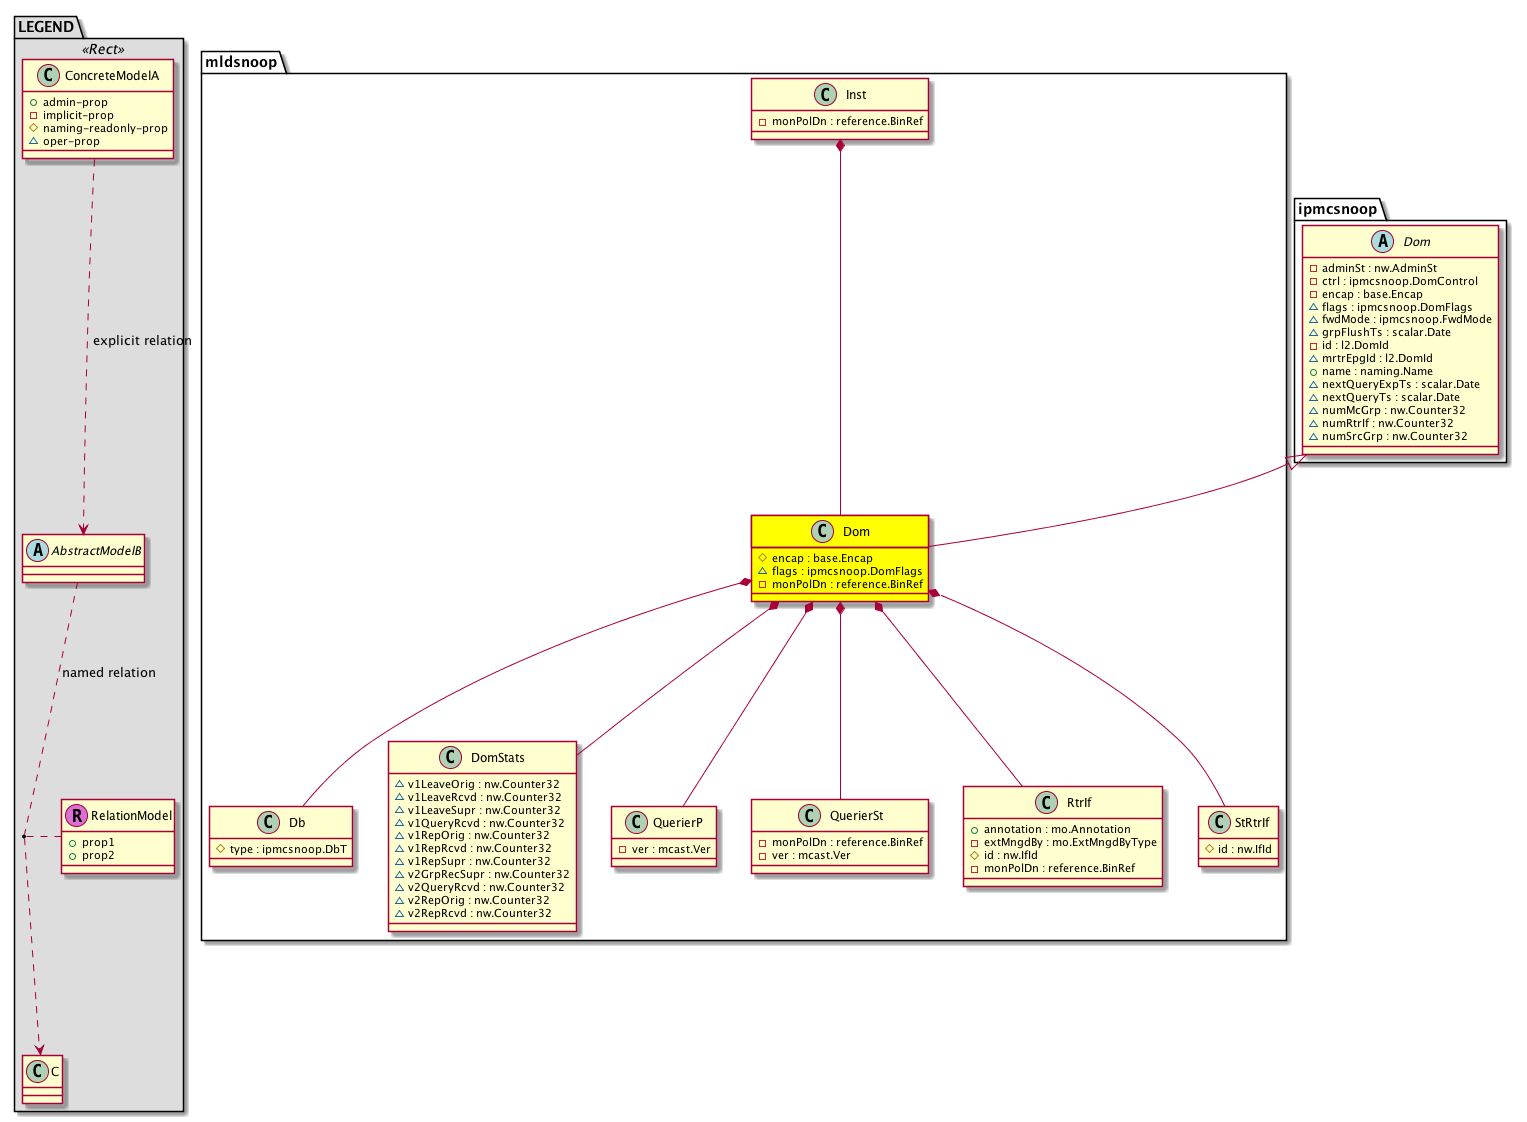Select the mldsnoop package tab
Image resolution: width=1527 pixels, height=1122 pixels.
point(241,62)
